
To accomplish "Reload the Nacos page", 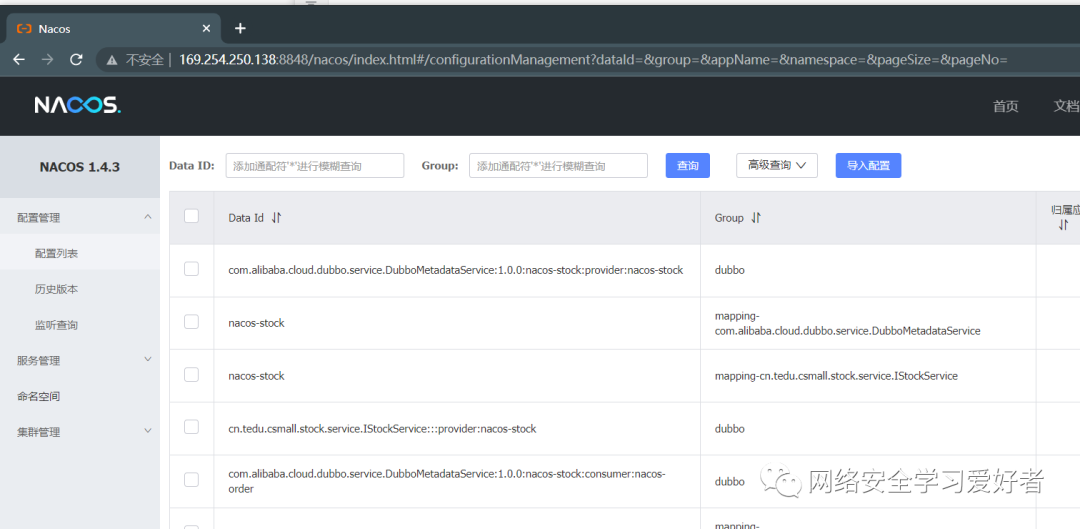I will tap(76, 59).
